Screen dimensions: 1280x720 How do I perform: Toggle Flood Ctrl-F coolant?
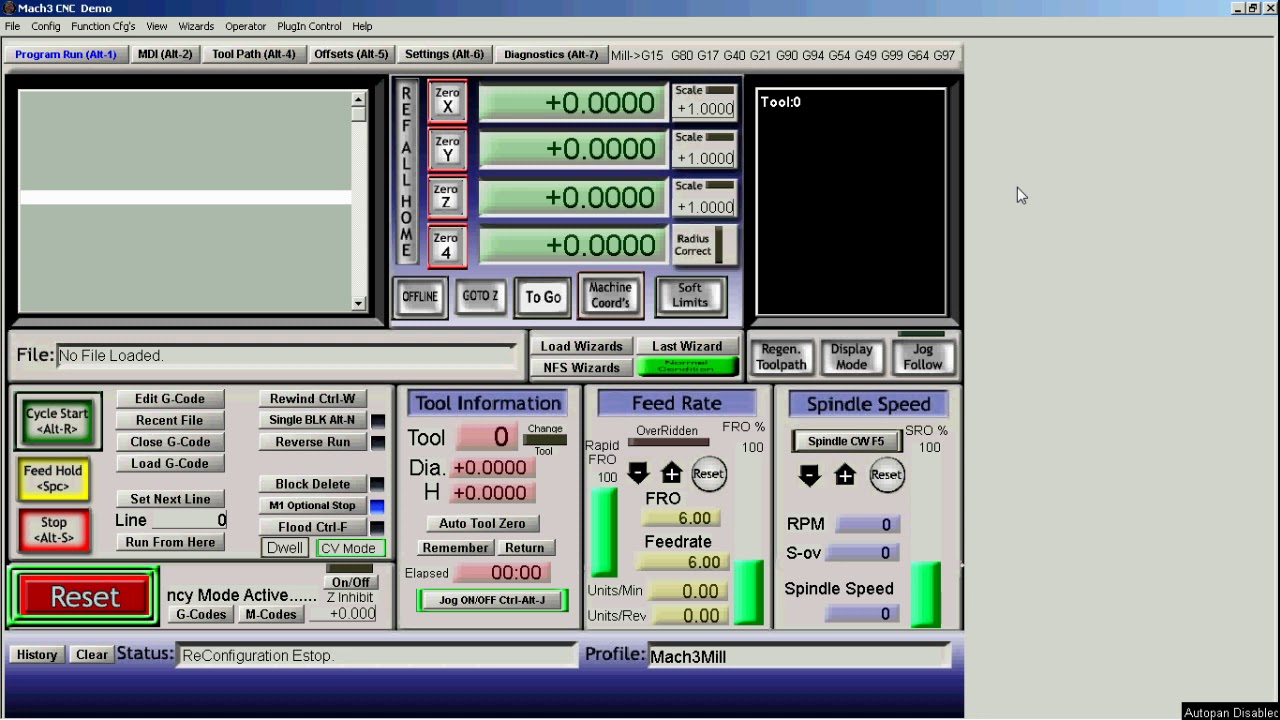pyautogui.click(x=312, y=527)
